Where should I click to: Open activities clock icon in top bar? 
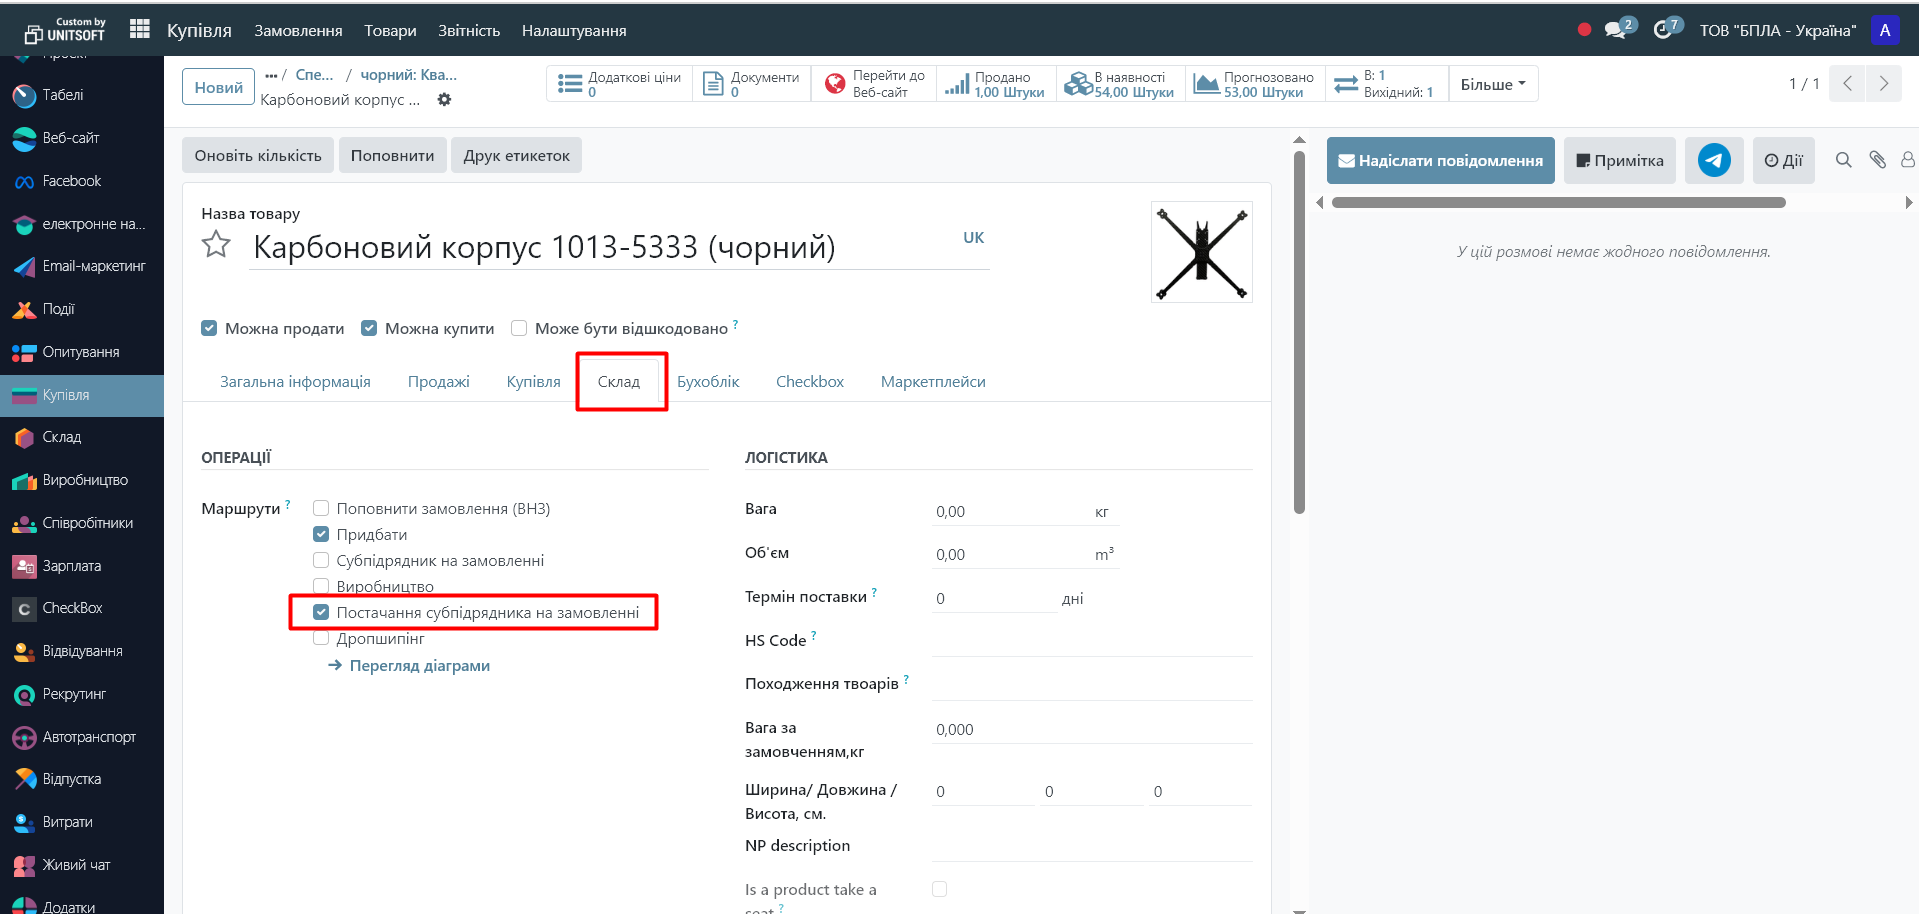(1663, 30)
